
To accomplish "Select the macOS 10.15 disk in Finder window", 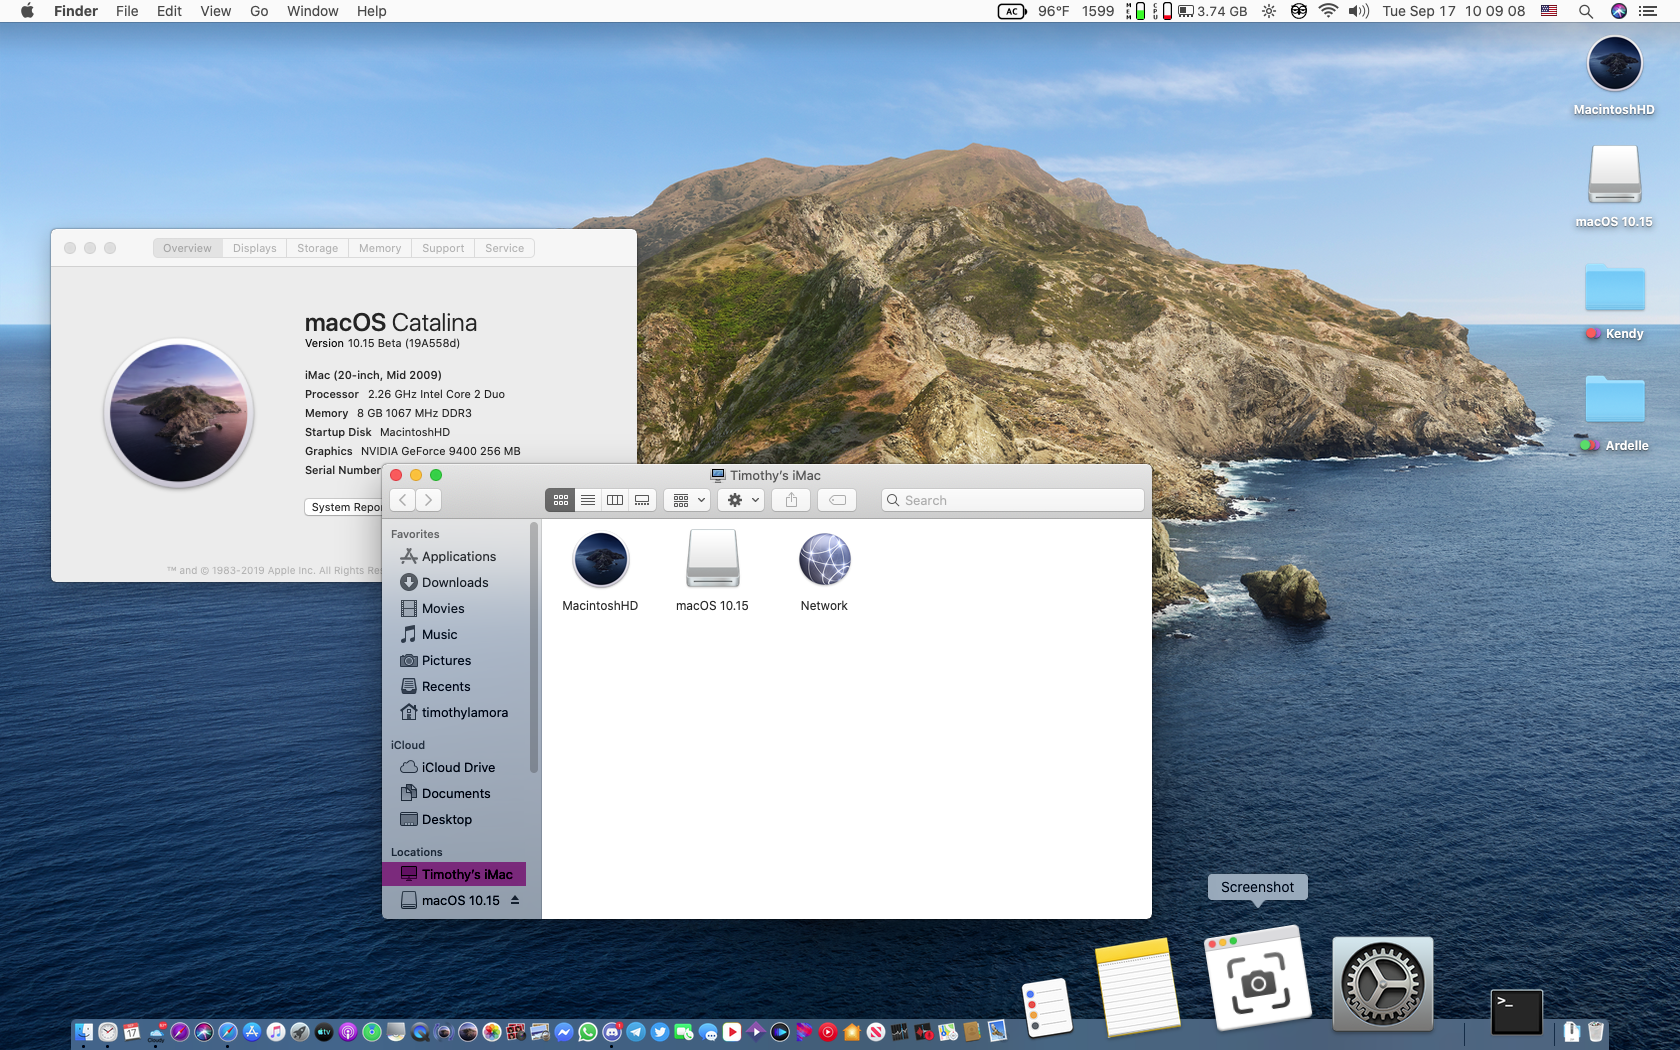I will 712,559.
